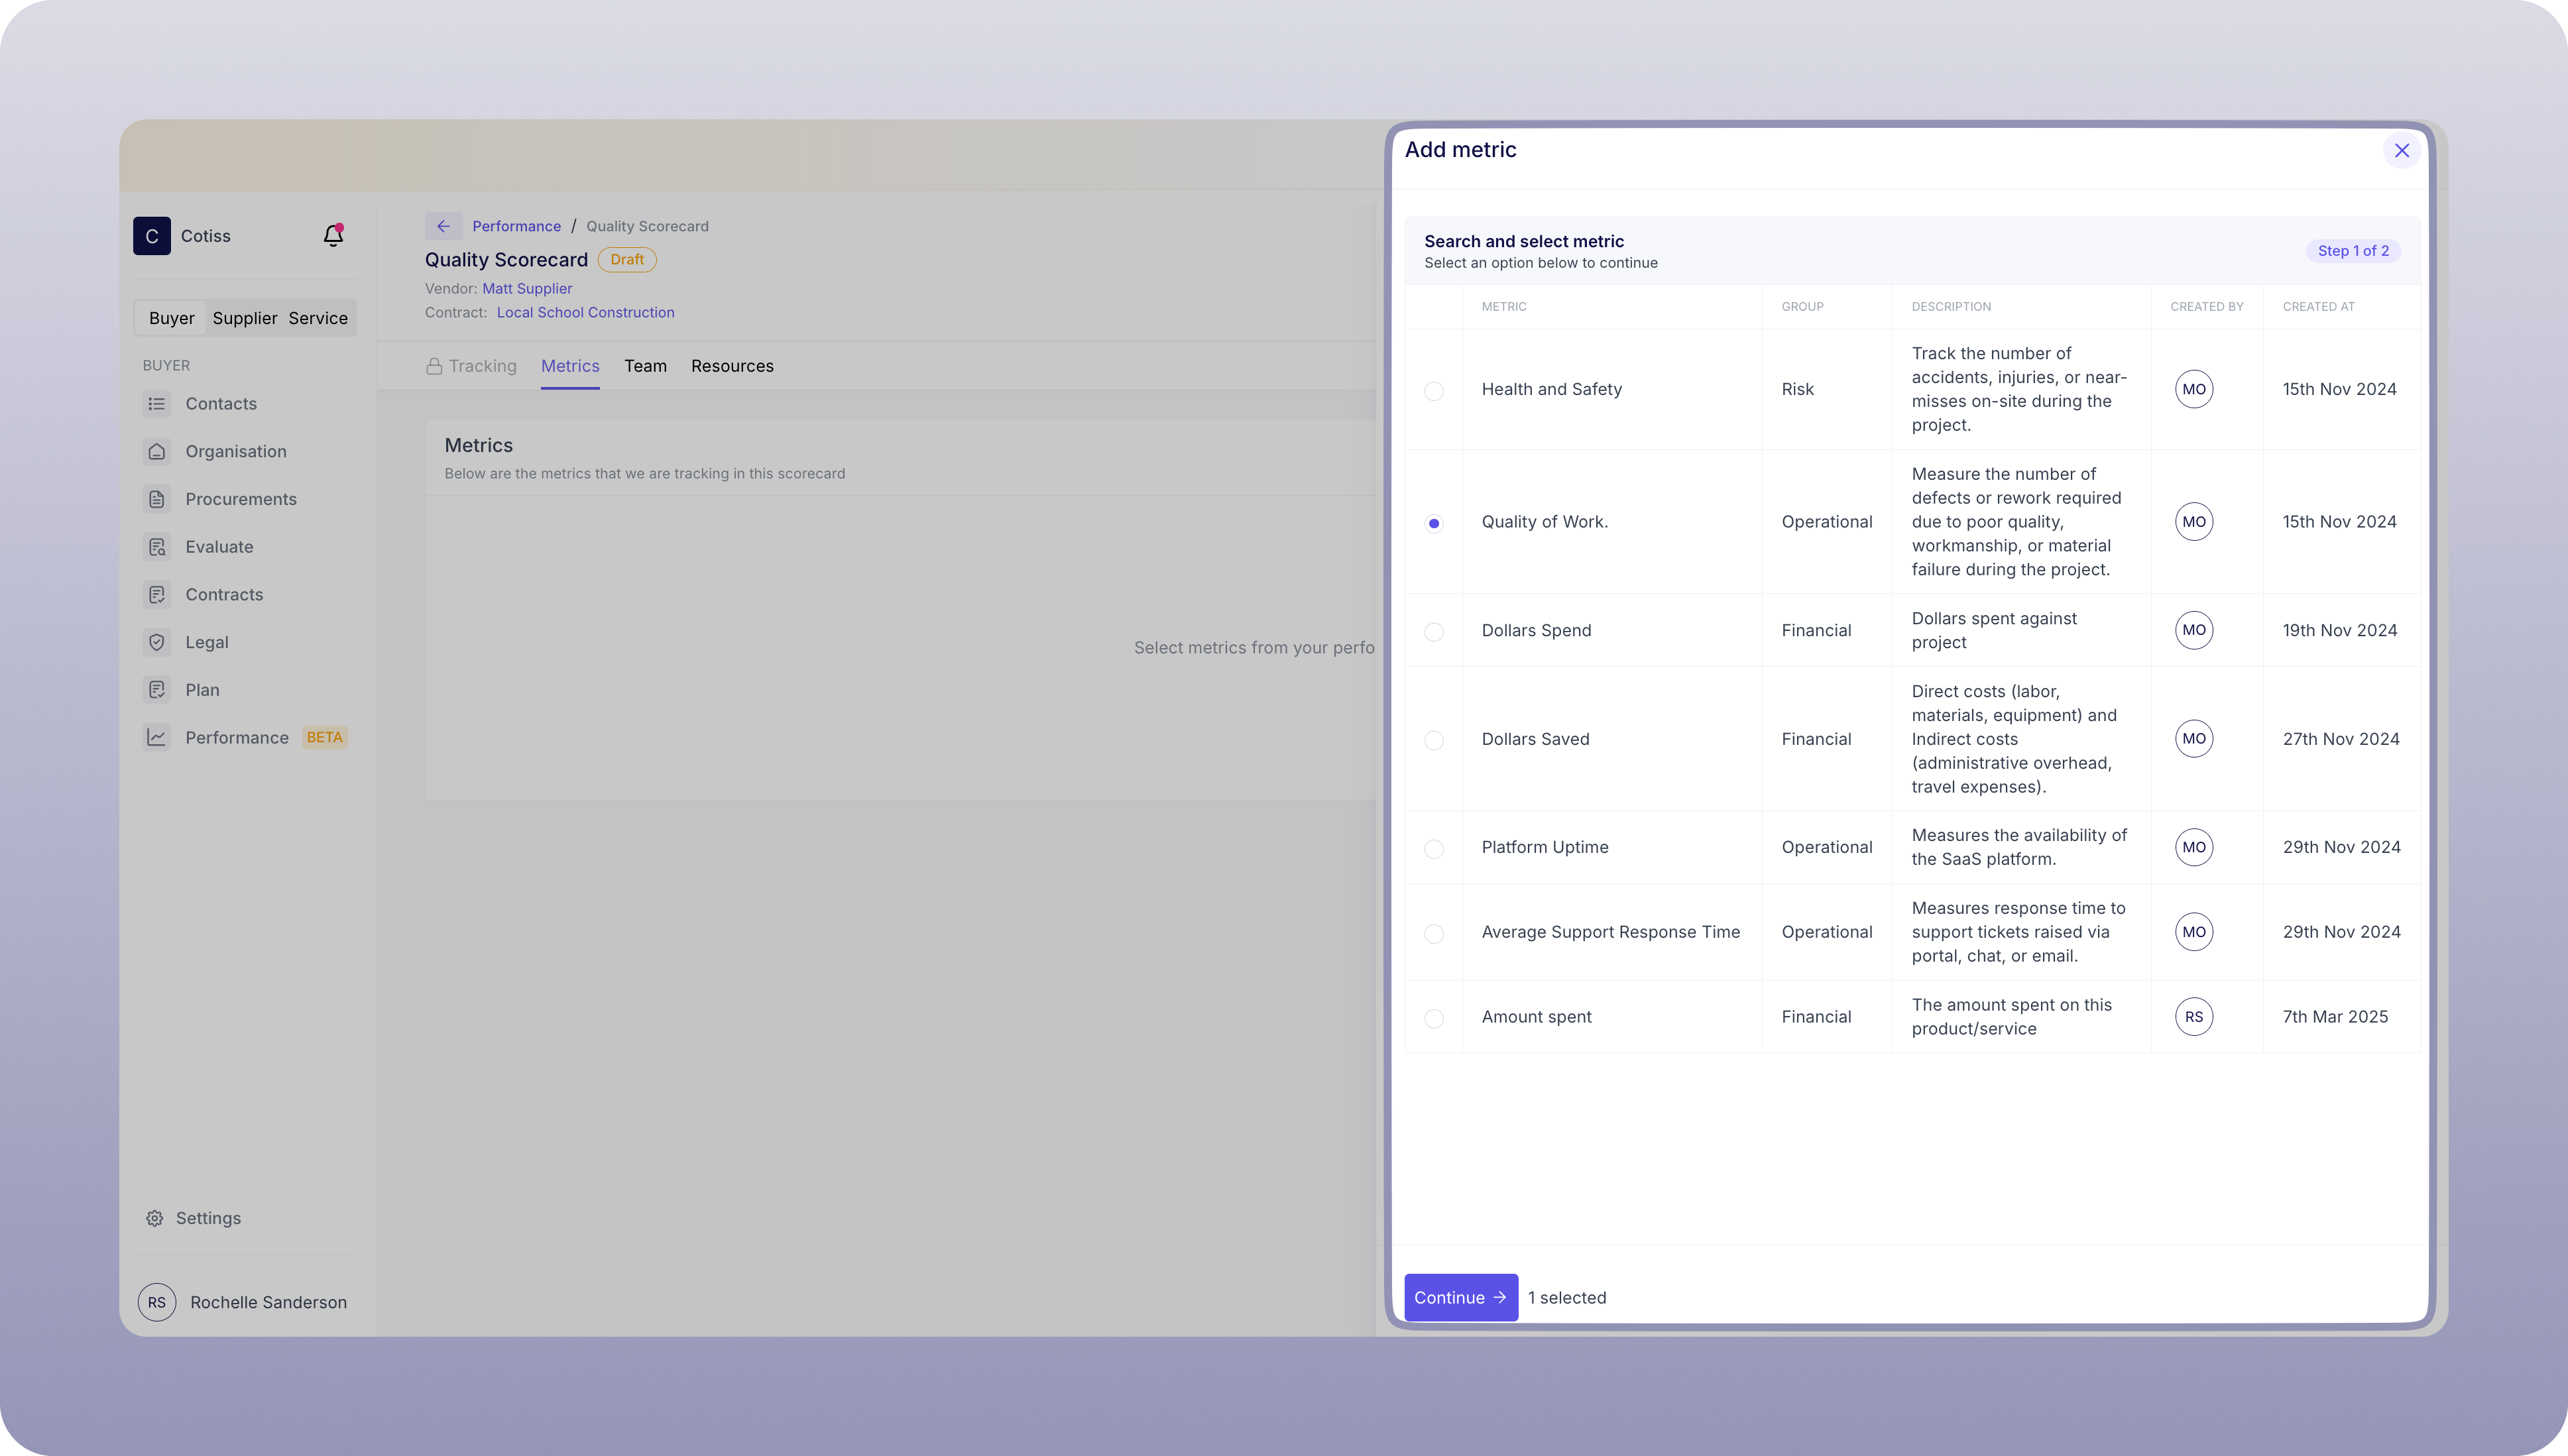Click the Performance chart icon in sidebar
The width and height of the screenshot is (2568, 1456).
[157, 738]
